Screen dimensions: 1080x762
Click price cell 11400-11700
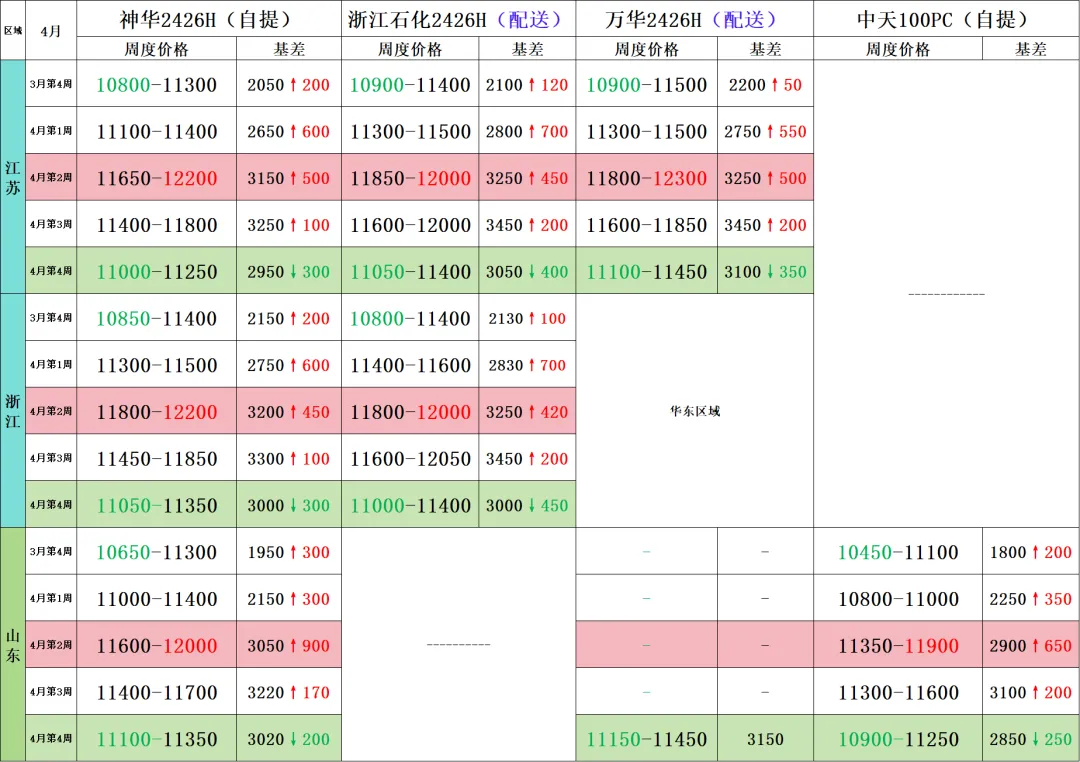[x=156, y=692]
